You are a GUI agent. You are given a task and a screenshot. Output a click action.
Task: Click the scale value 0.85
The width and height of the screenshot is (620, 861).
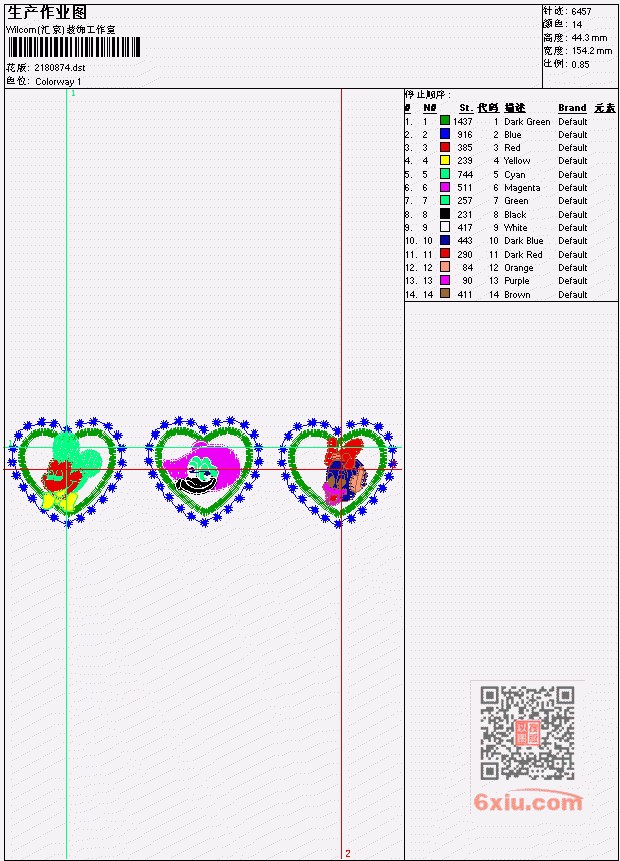coord(580,64)
